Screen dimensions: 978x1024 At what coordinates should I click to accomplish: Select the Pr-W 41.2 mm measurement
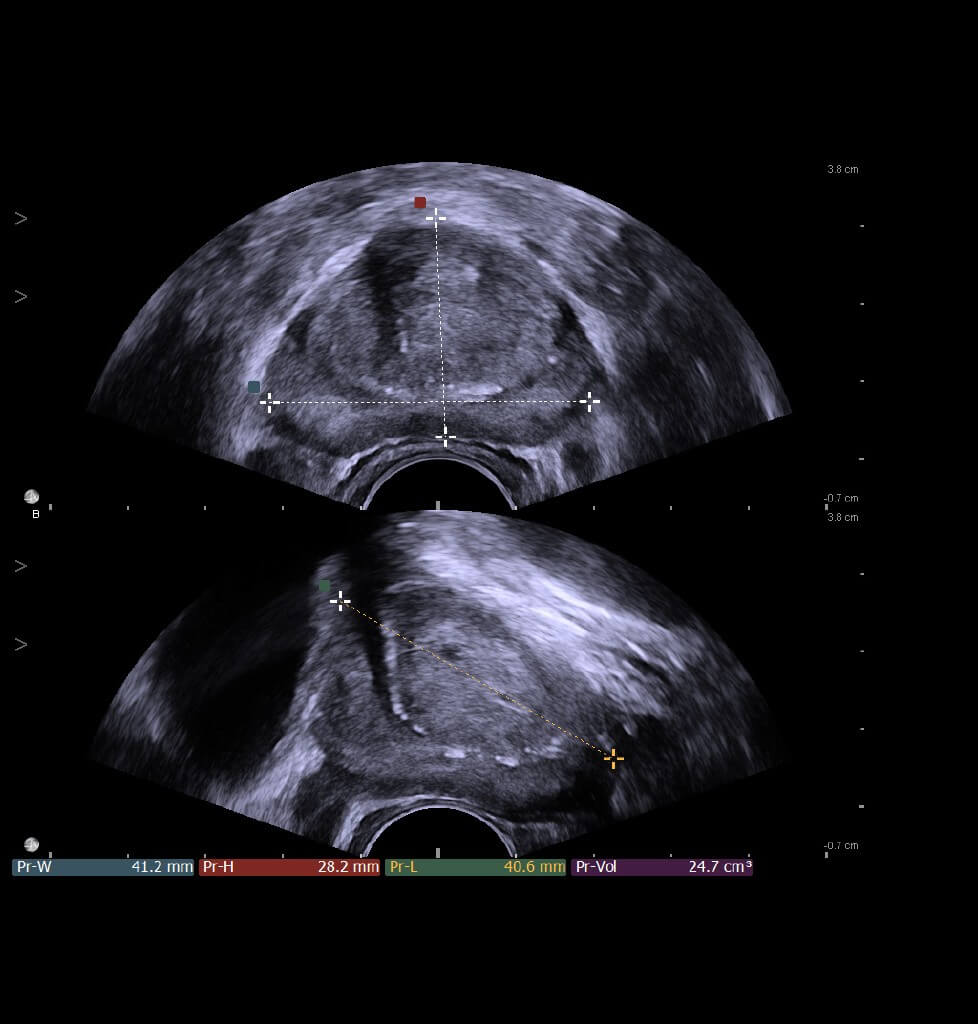(x=103, y=867)
